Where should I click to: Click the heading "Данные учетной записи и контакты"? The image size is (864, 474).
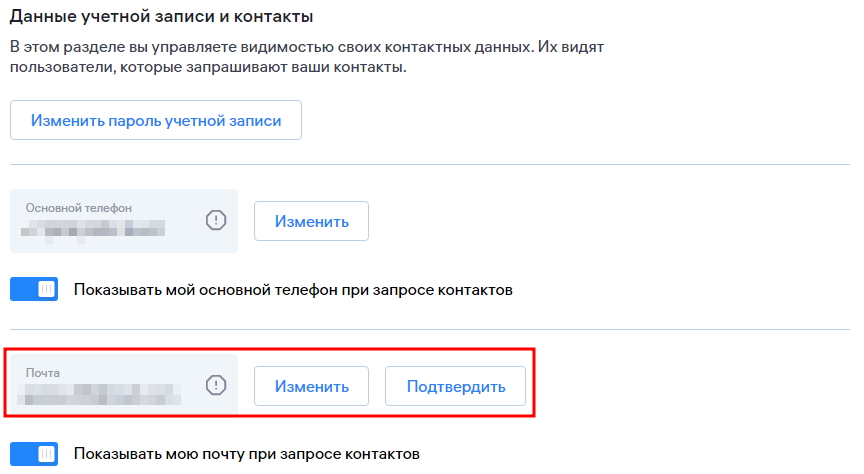[x=161, y=17]
